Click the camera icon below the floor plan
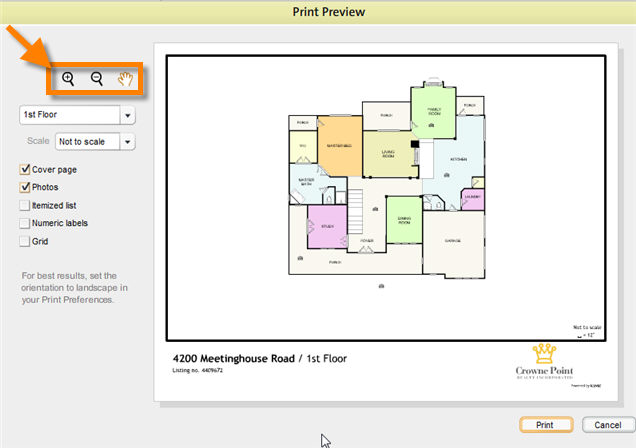The width and height of the screenshot is (636, 448). click(x=382, y=285)
